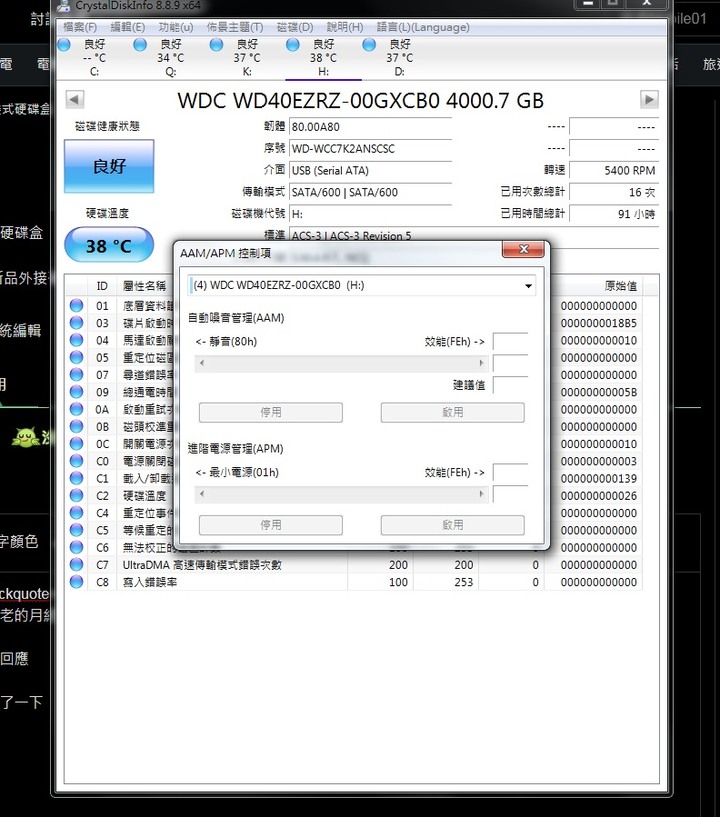The image size is (720, 817).
Task: Close the AAM/APM 控制項 dialog
Action: (x=523, y=249)
